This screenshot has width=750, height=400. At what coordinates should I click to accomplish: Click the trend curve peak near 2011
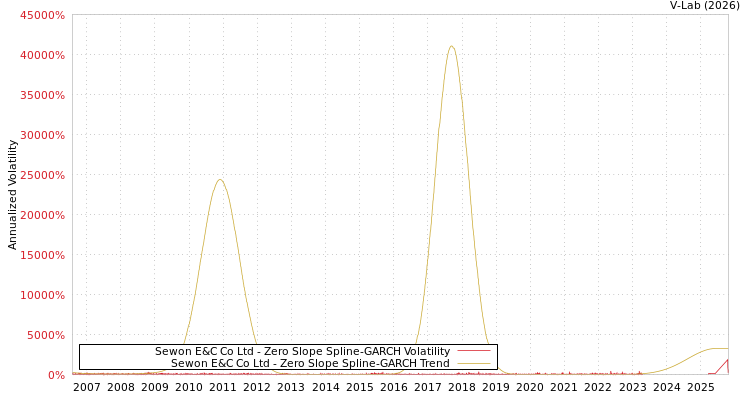(x=220, y=180)
